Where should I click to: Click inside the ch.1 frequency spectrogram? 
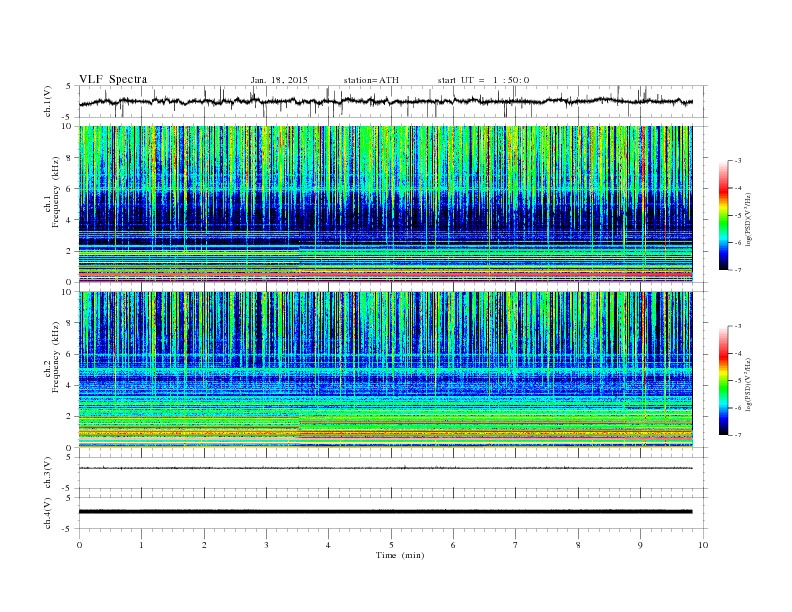point(386,204)
